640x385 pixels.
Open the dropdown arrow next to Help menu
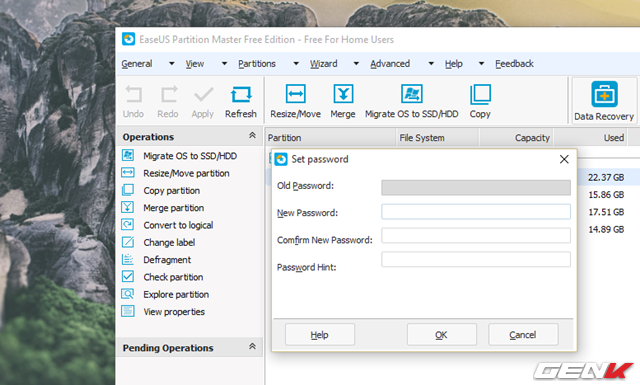482,64
